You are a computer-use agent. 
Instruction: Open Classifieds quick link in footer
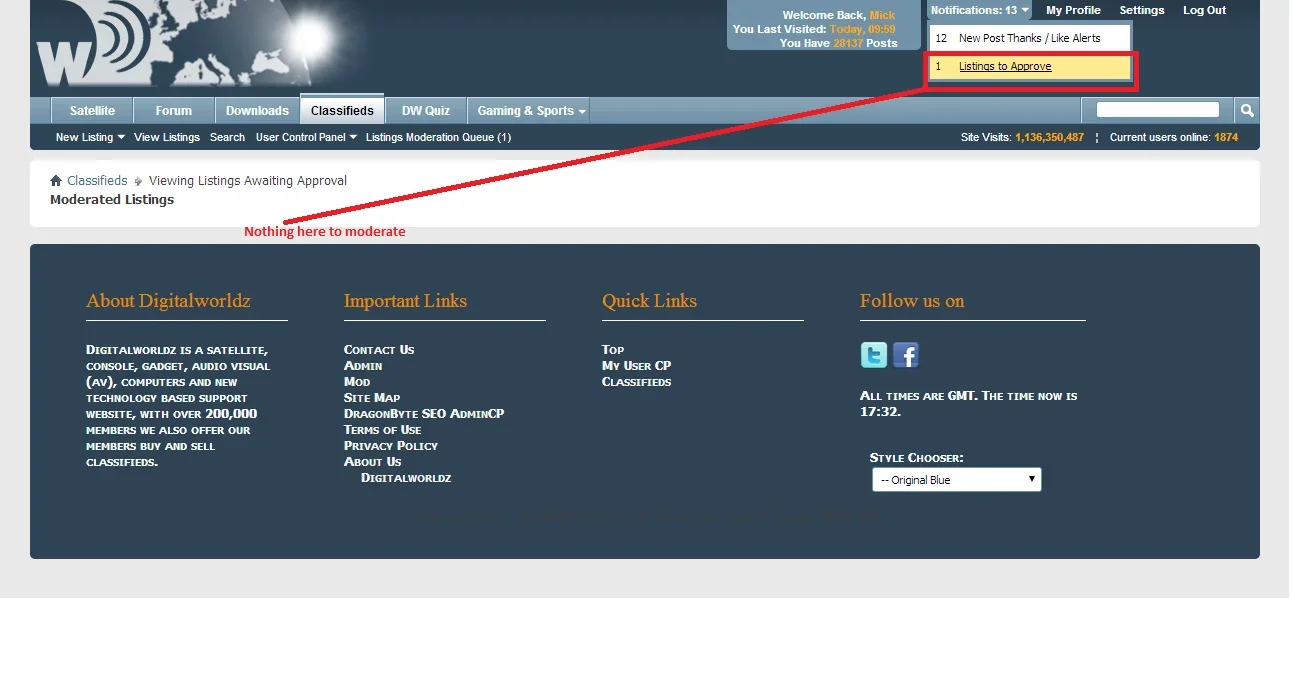(x=637, y=381)
